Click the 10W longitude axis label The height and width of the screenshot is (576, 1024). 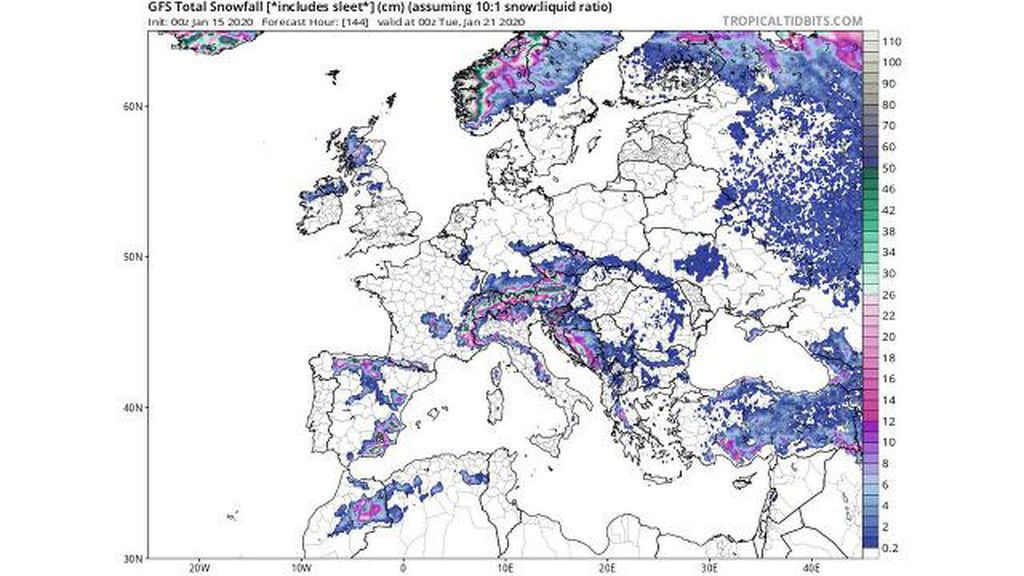tap(300, 568)
